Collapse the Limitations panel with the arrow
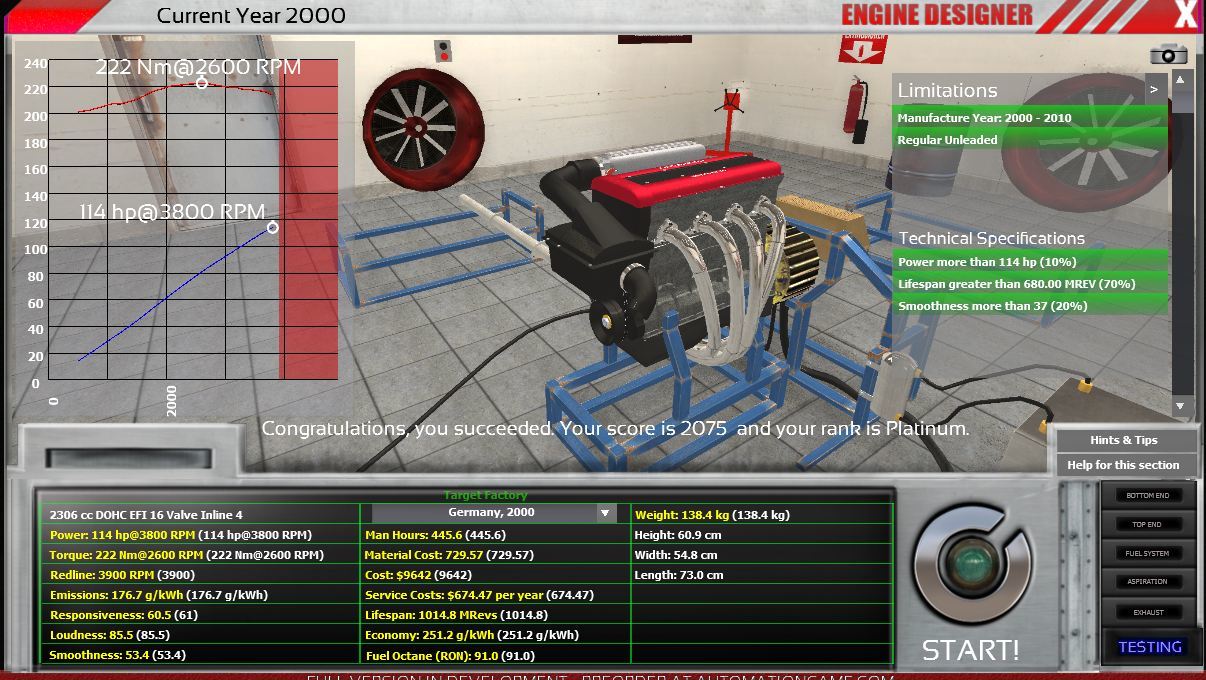This screenshot has width=1206, height=680. 1155,89
